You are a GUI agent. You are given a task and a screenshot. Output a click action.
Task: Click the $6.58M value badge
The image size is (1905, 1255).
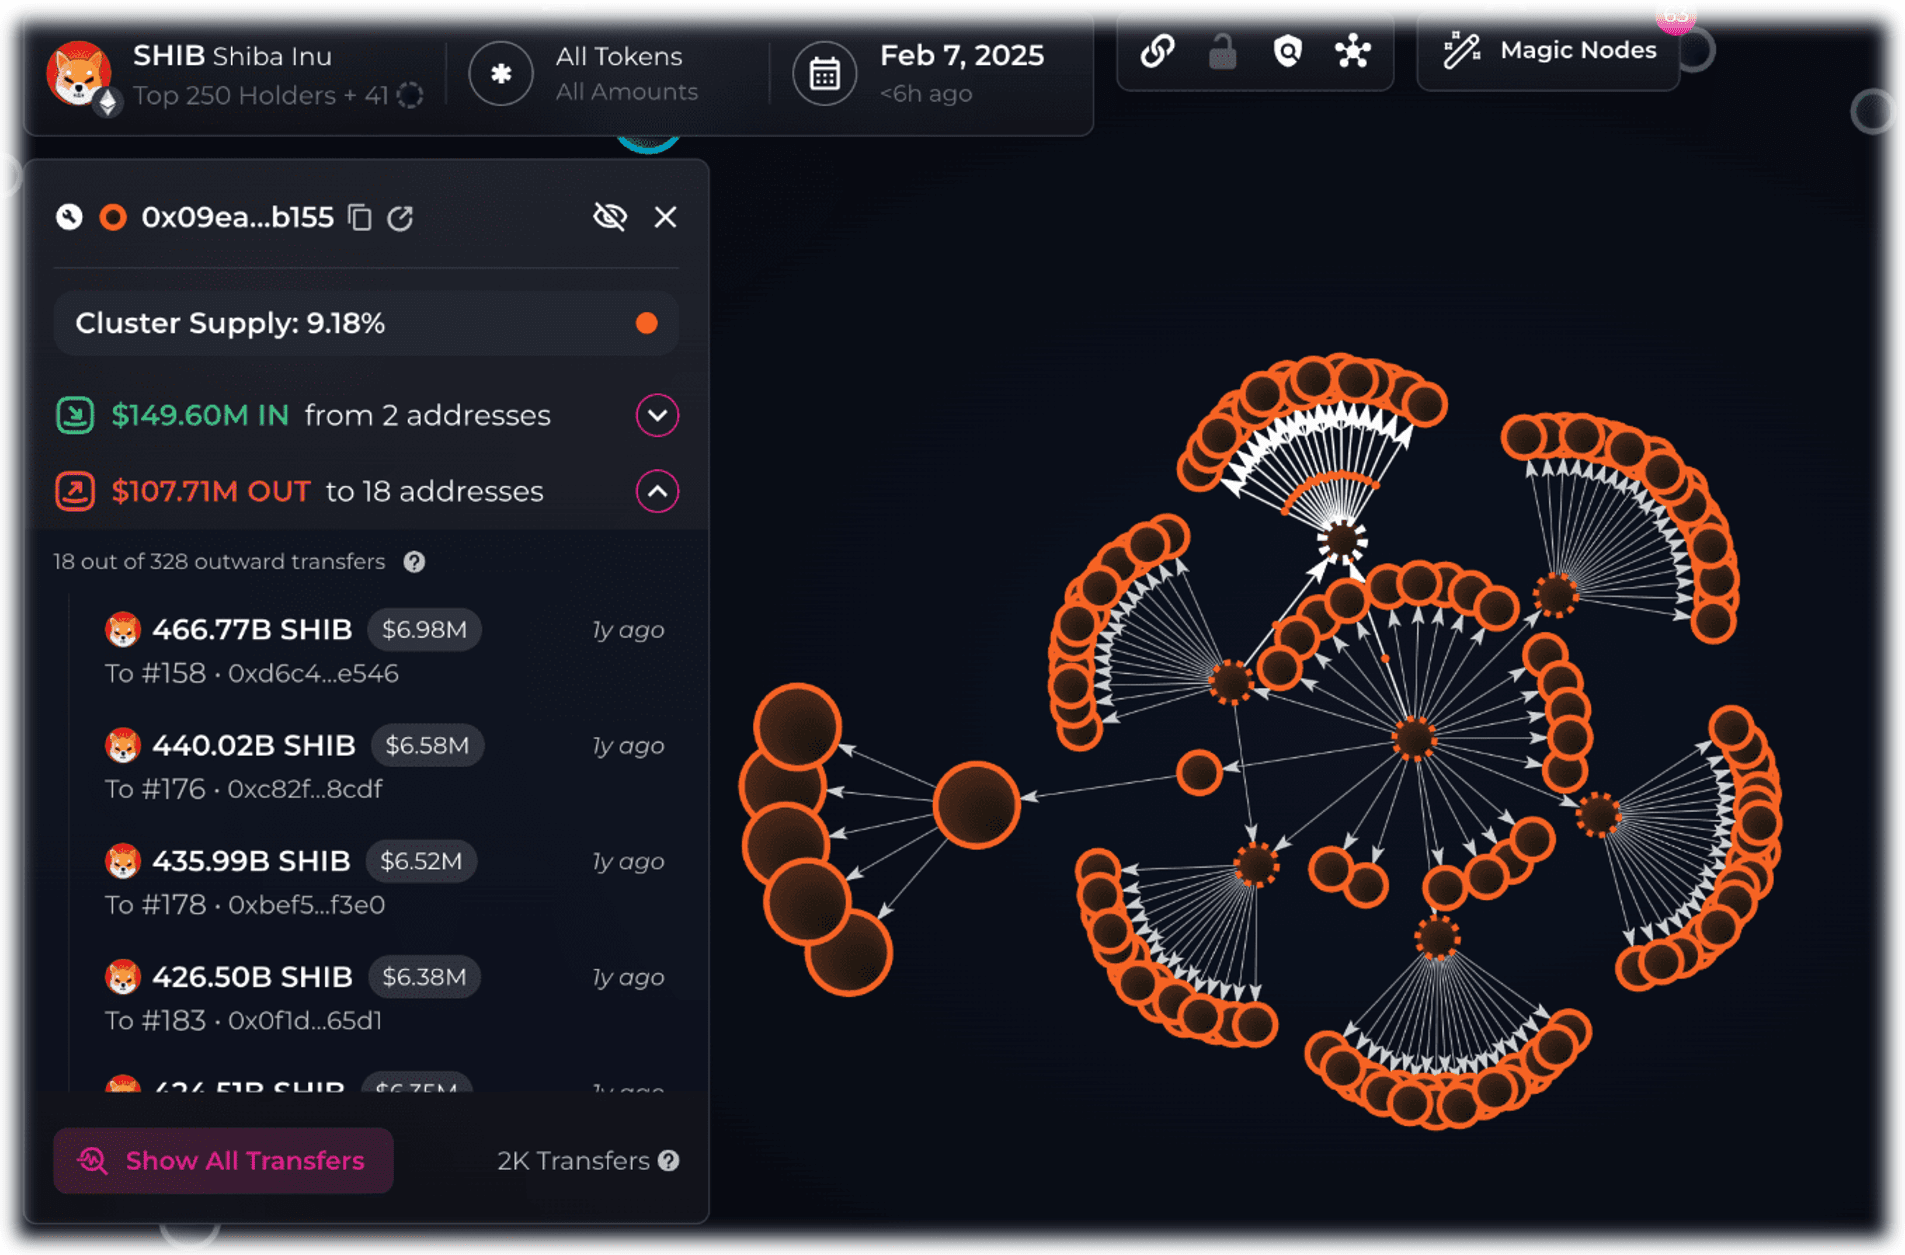click(x=427, y=746)
